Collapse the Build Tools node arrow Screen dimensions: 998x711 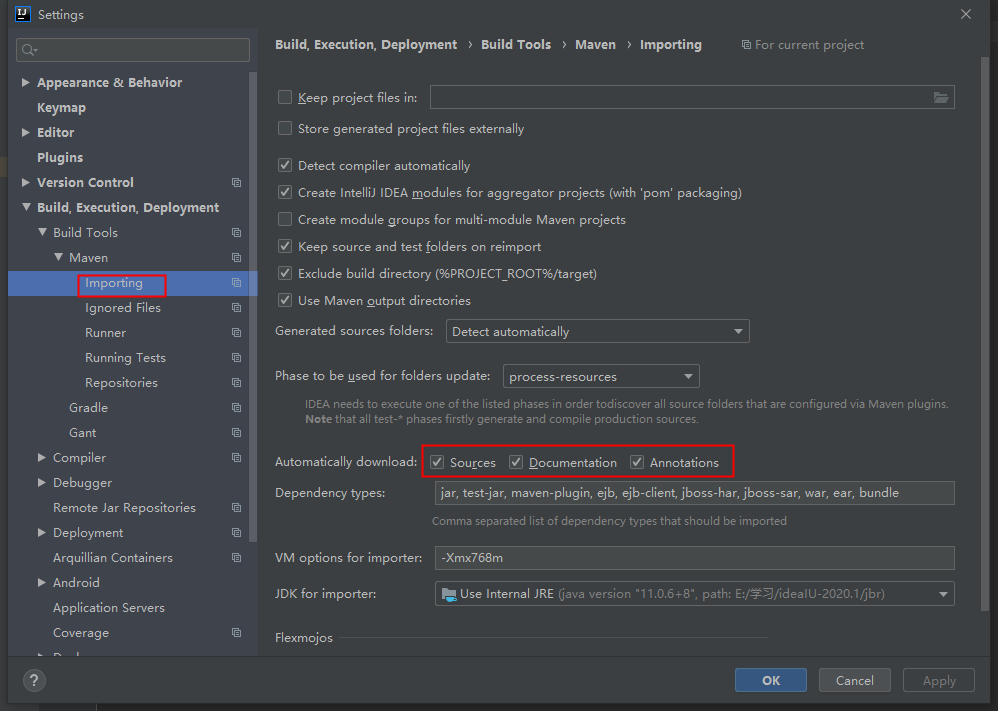point(42,232)
